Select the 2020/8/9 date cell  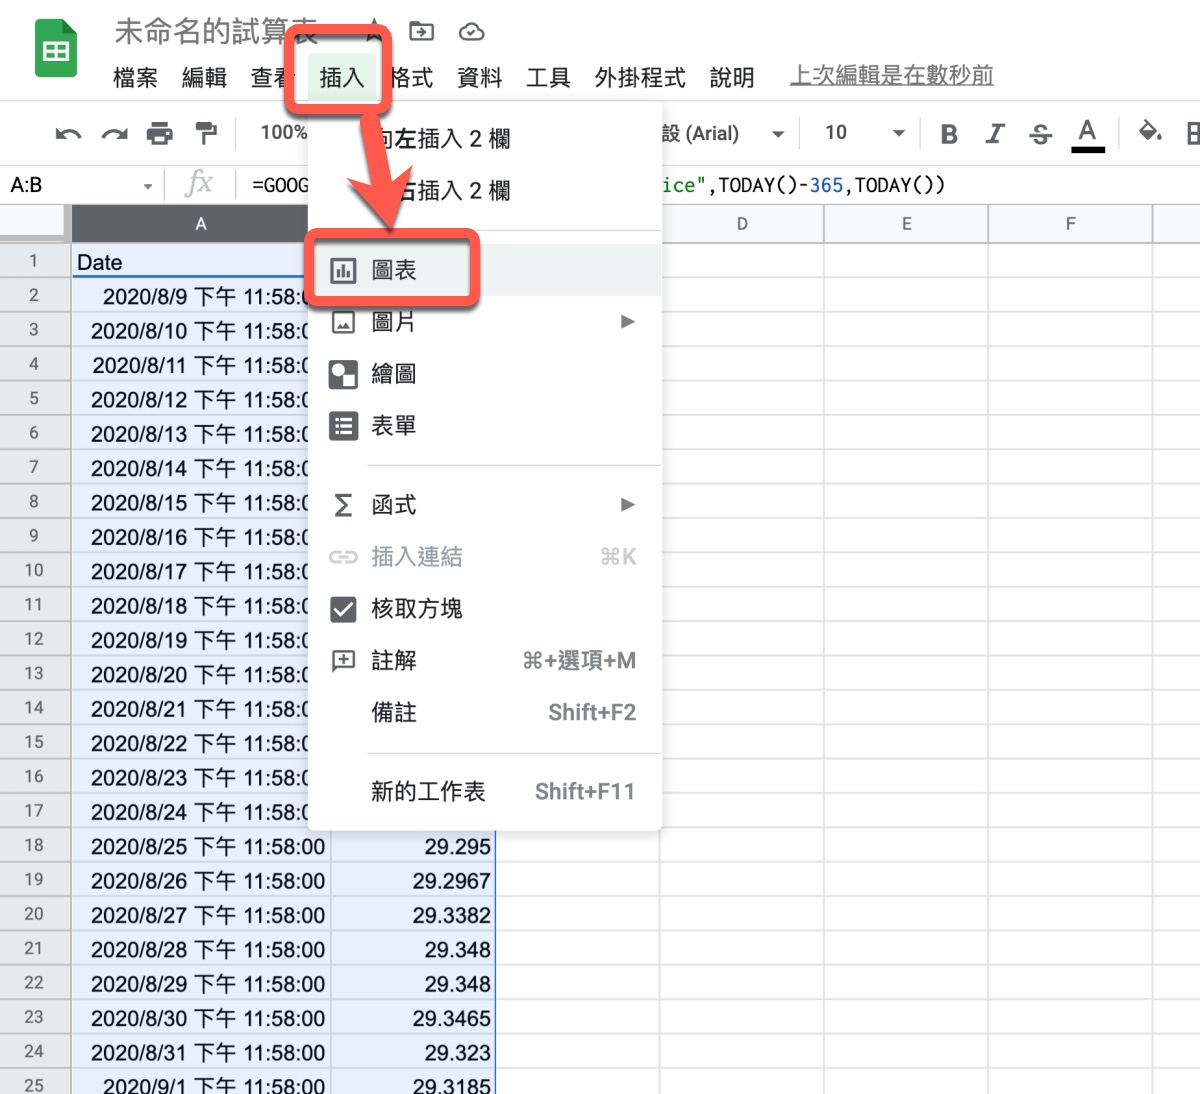point(190,296)
